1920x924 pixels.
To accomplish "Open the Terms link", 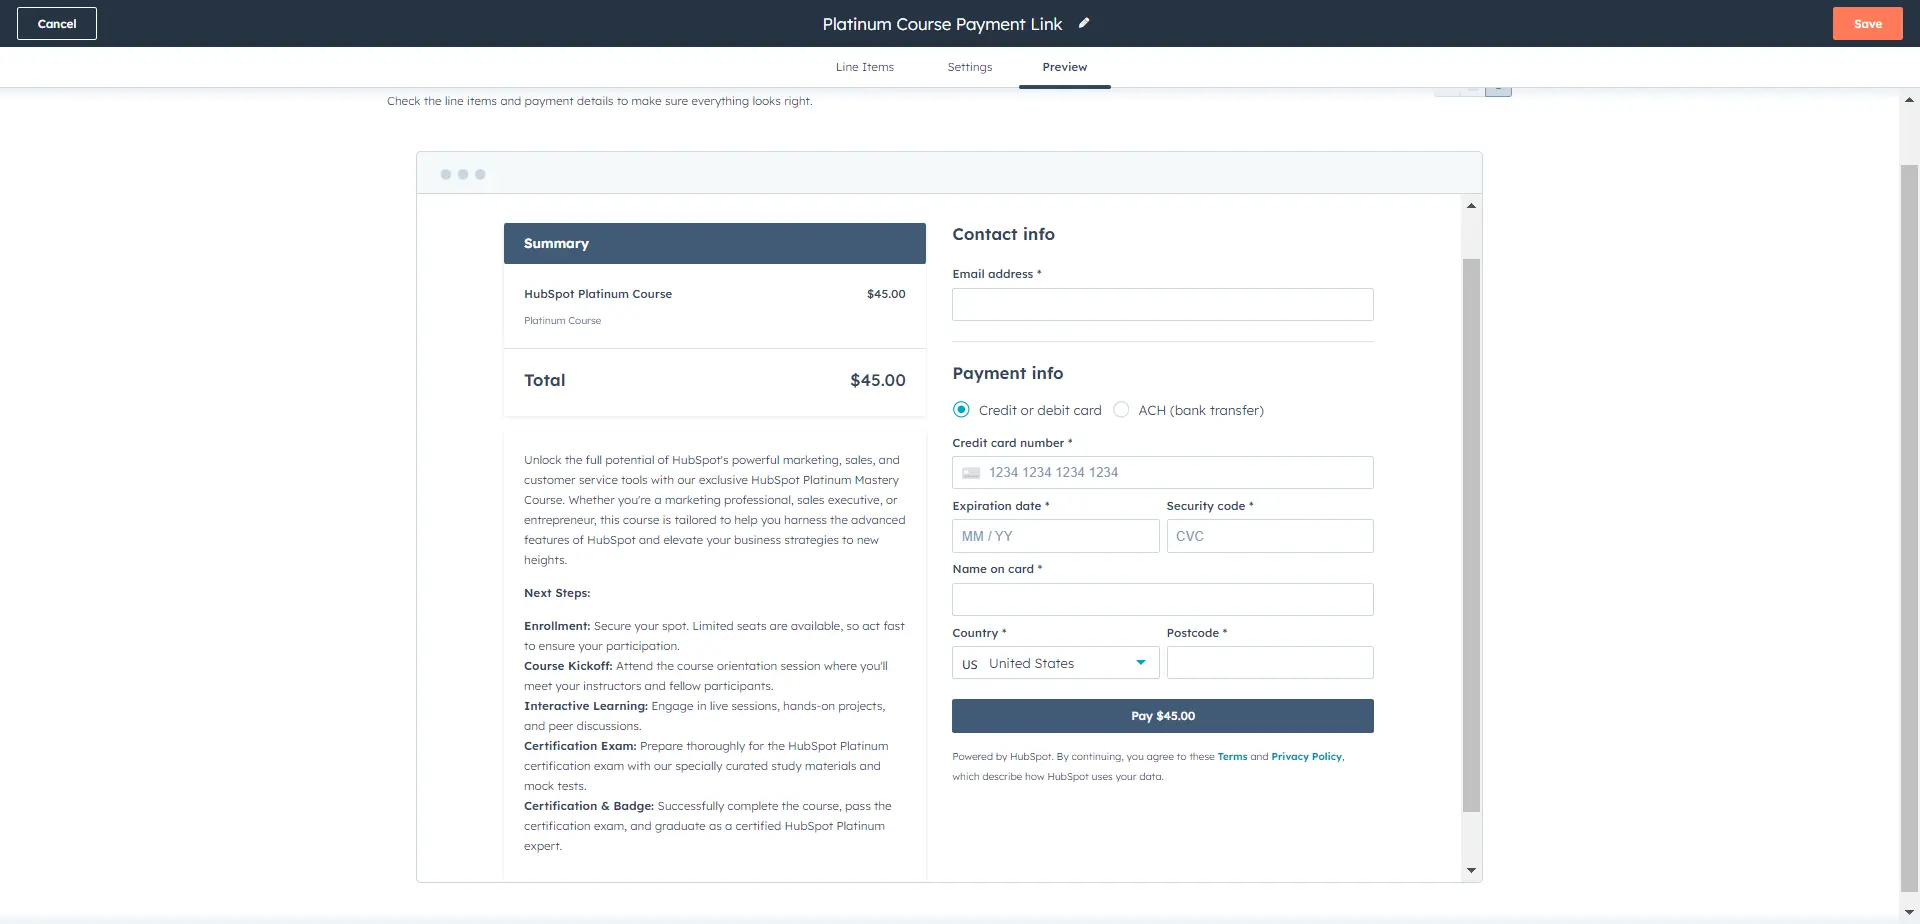I will pyautogui.click(x=1232, y=756).
